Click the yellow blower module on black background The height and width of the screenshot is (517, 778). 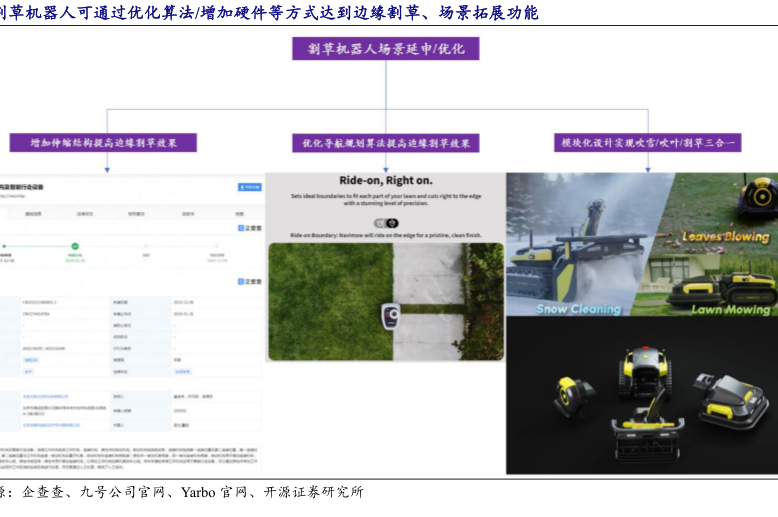point(575,395)
